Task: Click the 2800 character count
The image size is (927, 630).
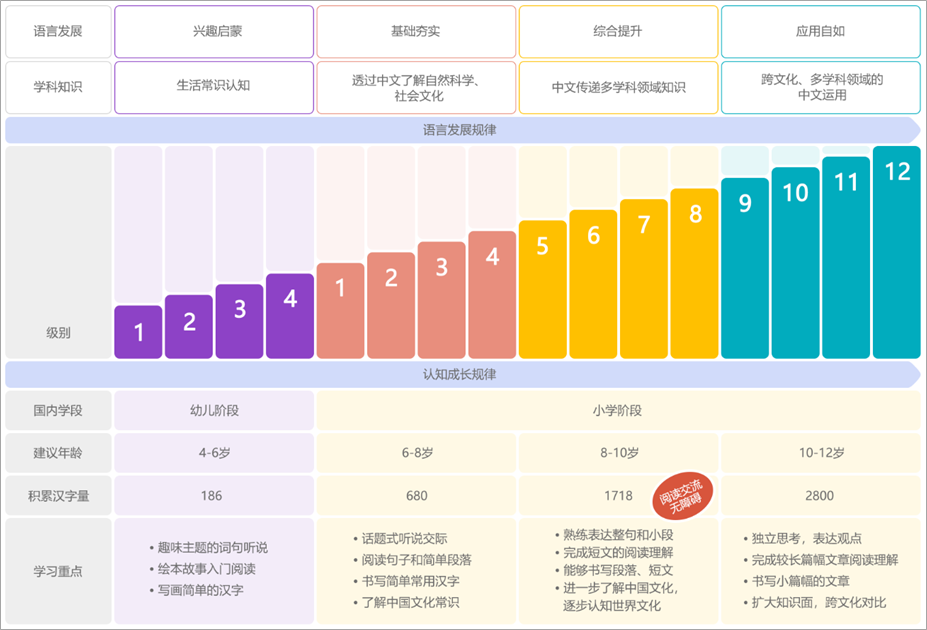Action: (819, 496)
